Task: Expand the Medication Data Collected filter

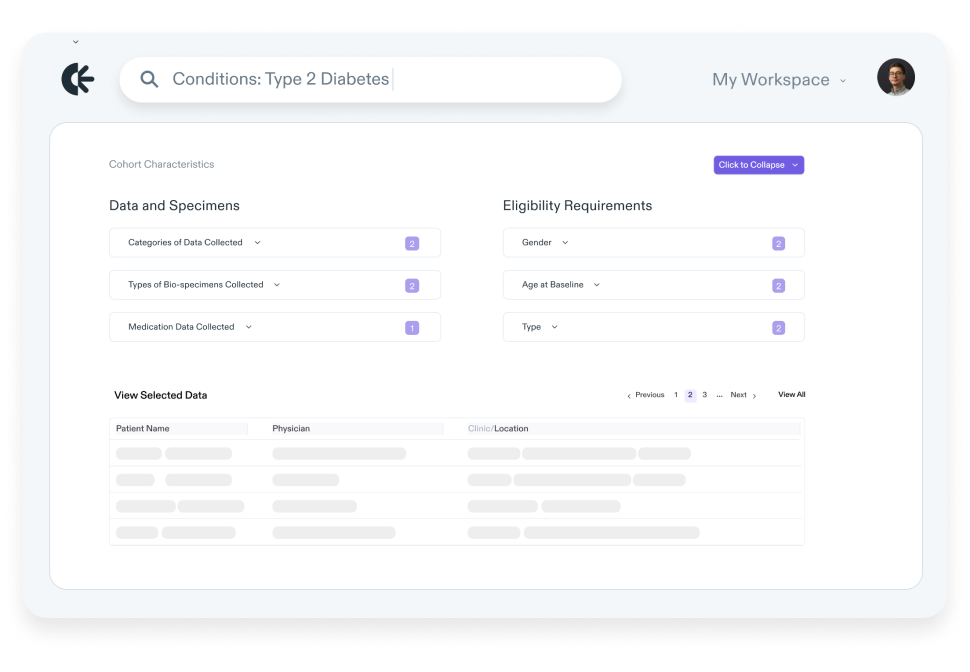Action: (250, 327)
